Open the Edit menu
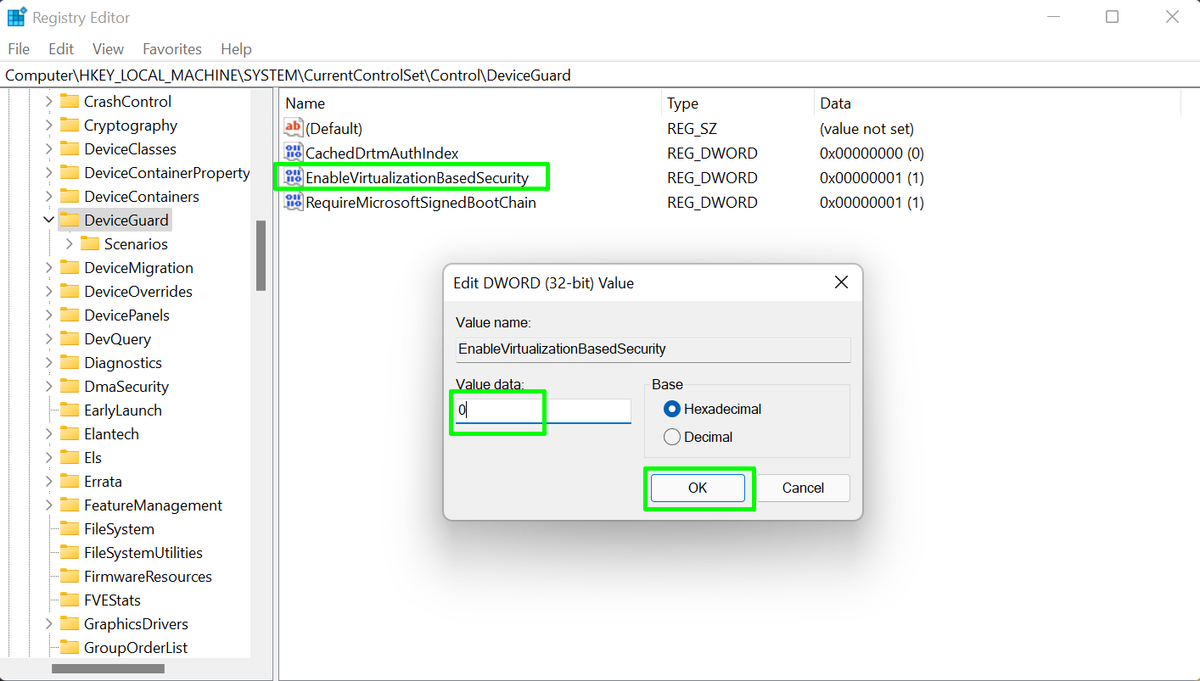This screenshot has width=1200, height=681. 61,48
